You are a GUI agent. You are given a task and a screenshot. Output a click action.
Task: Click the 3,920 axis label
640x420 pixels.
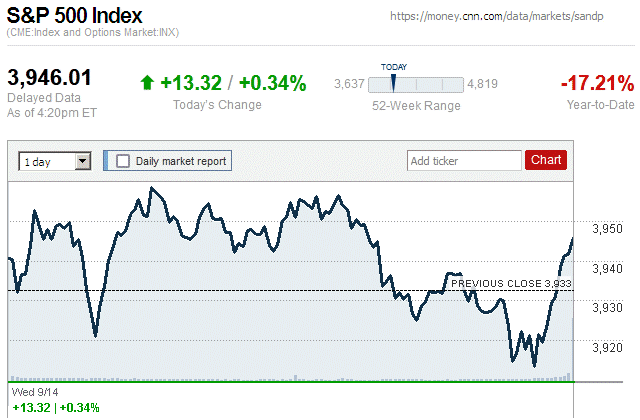click(x=608, y=347)
